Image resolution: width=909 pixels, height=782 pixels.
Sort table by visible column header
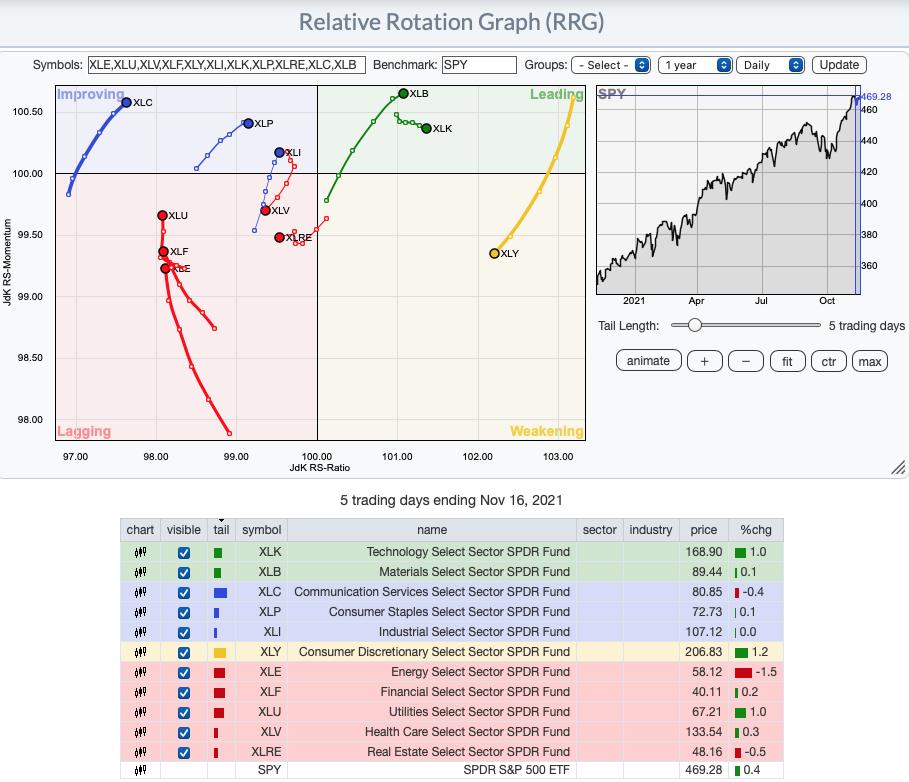coord(184,530)
